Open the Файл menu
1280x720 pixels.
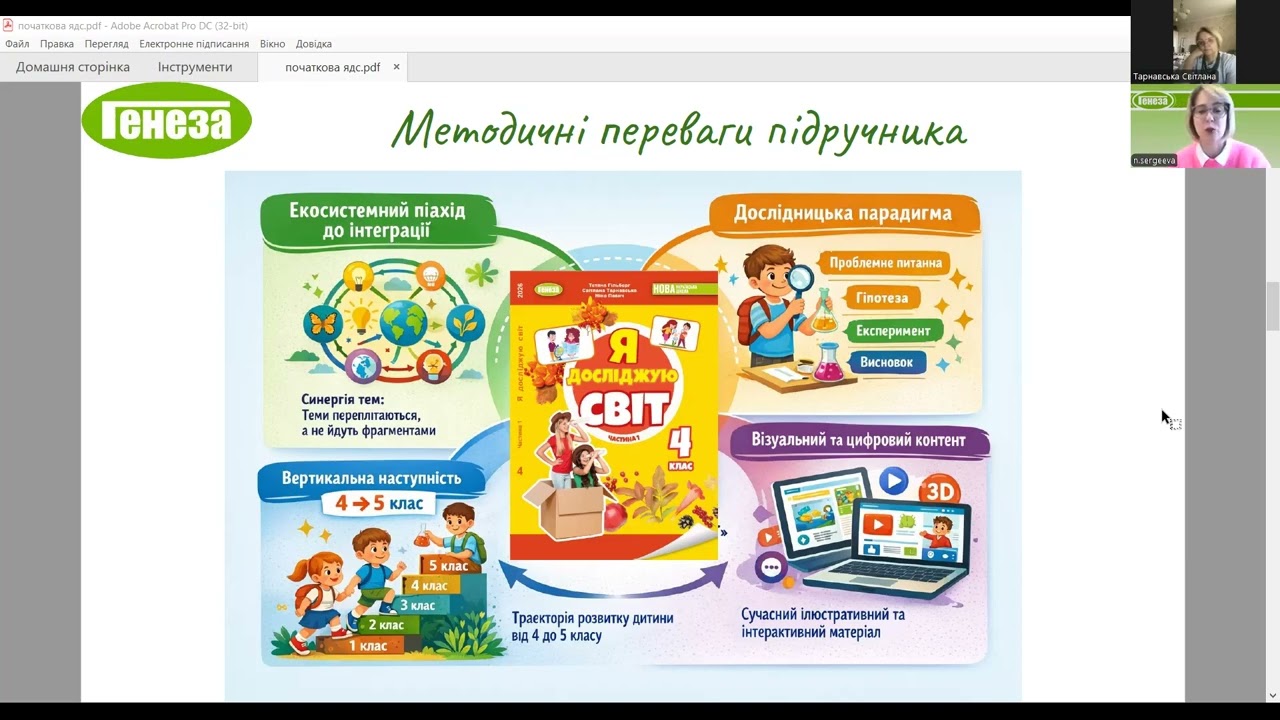click(17, 44)
